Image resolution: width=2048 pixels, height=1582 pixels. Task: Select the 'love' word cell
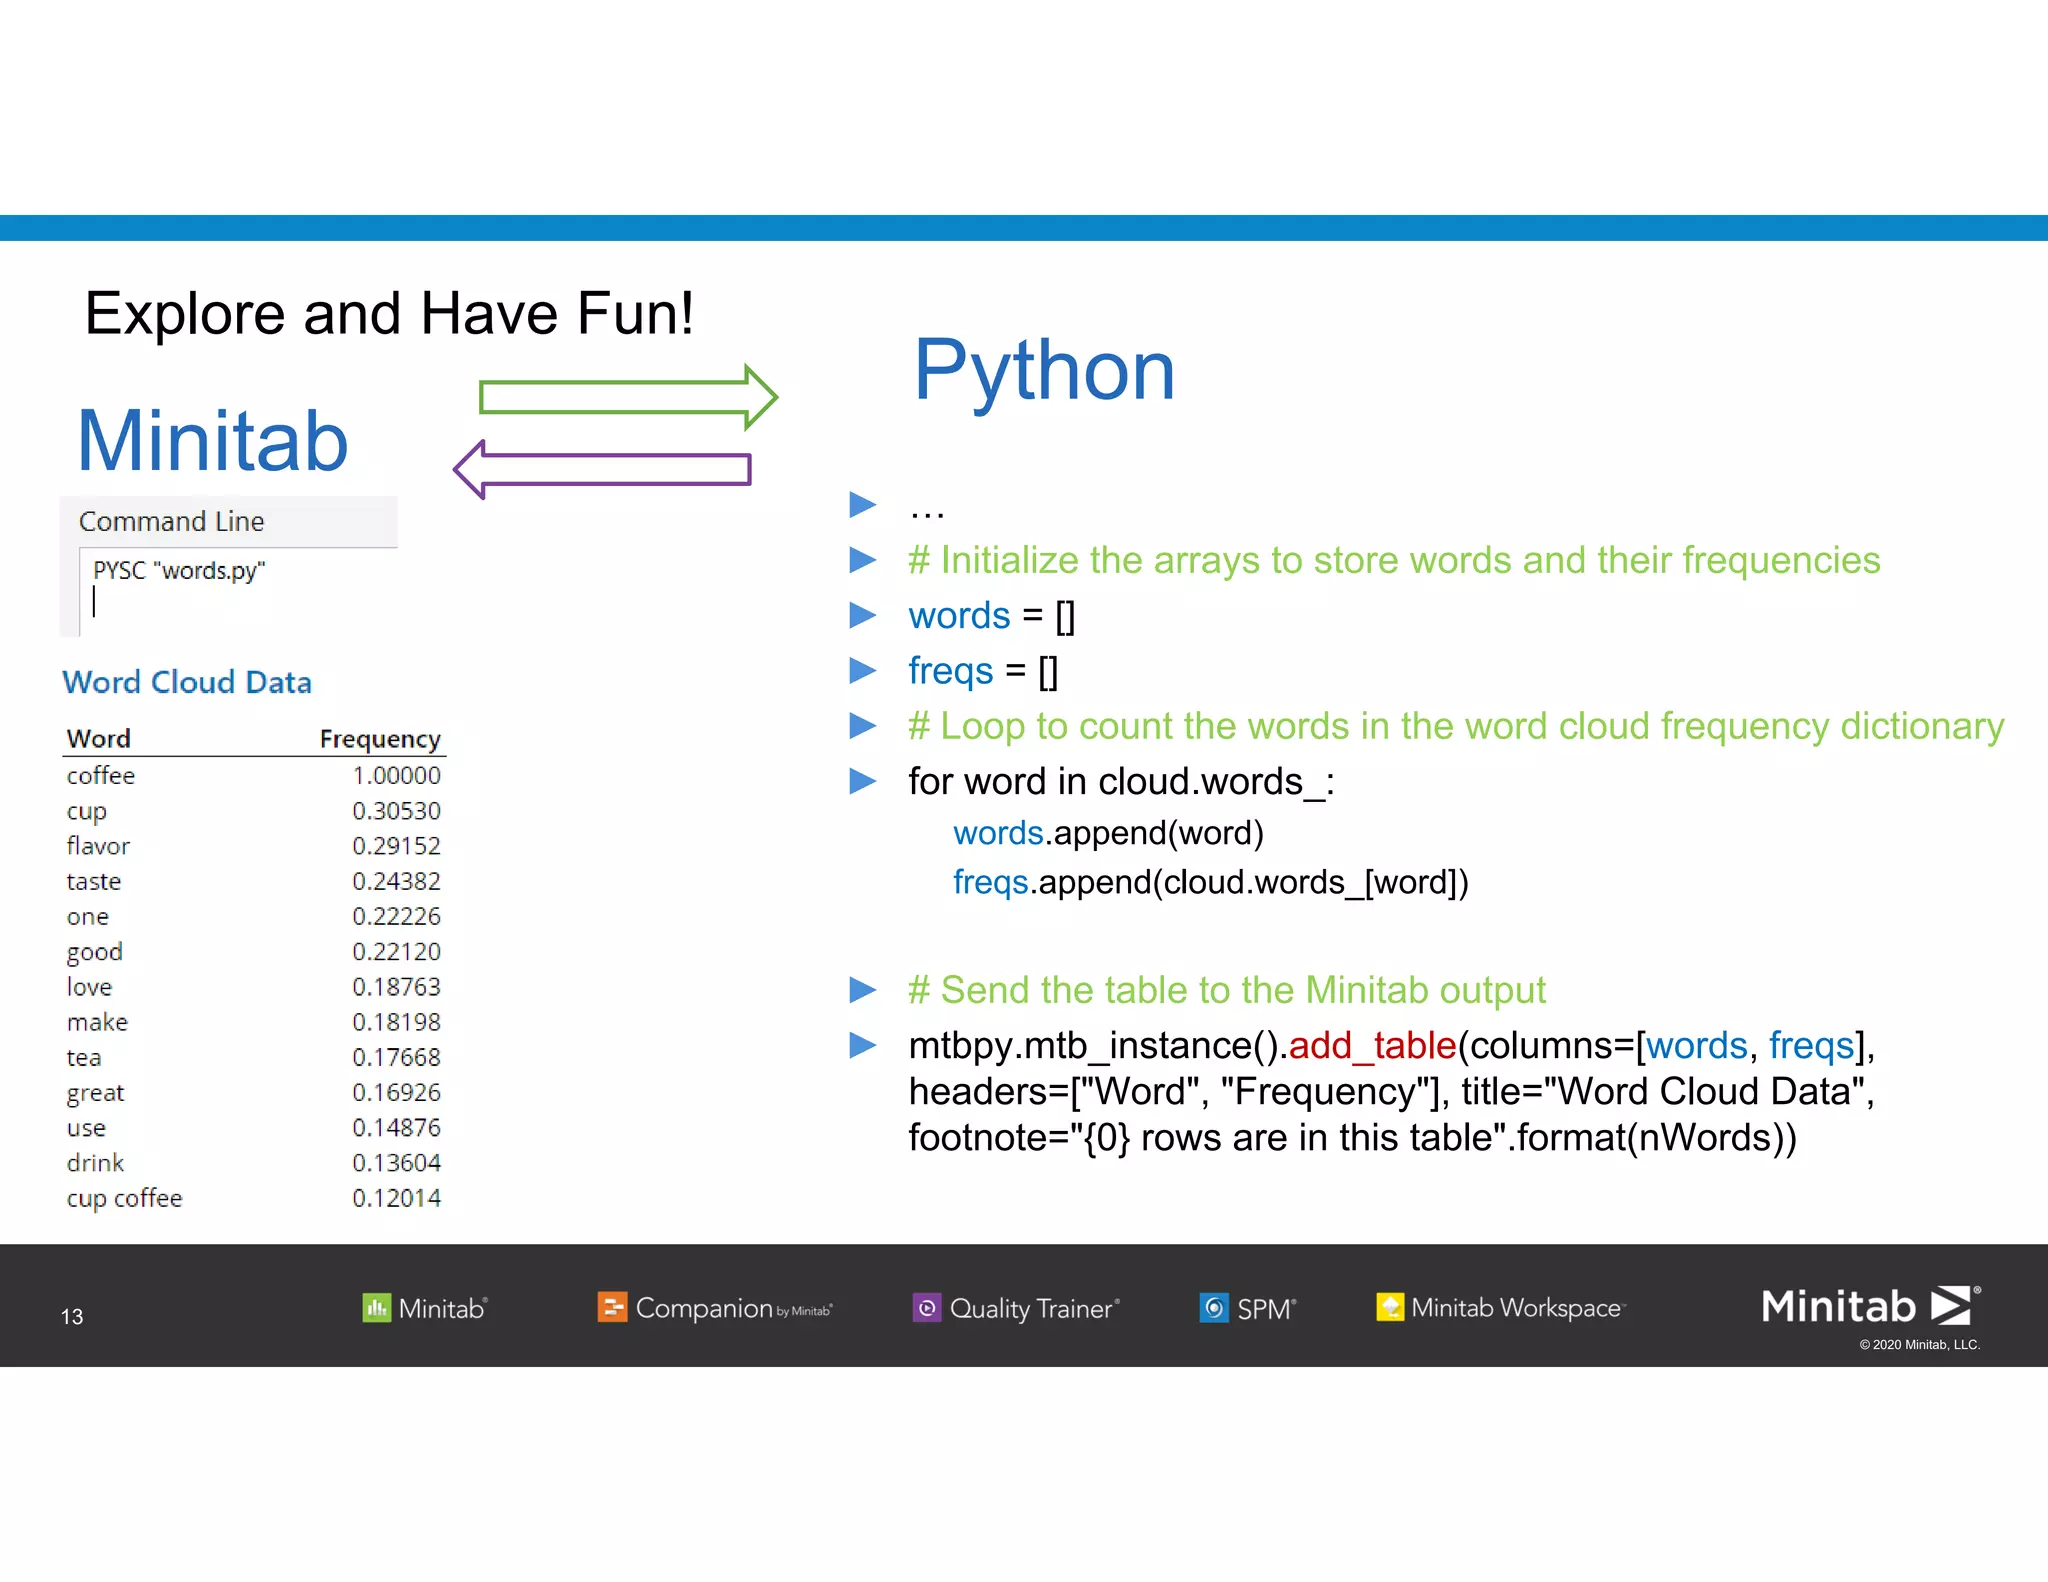pos(89,986)
